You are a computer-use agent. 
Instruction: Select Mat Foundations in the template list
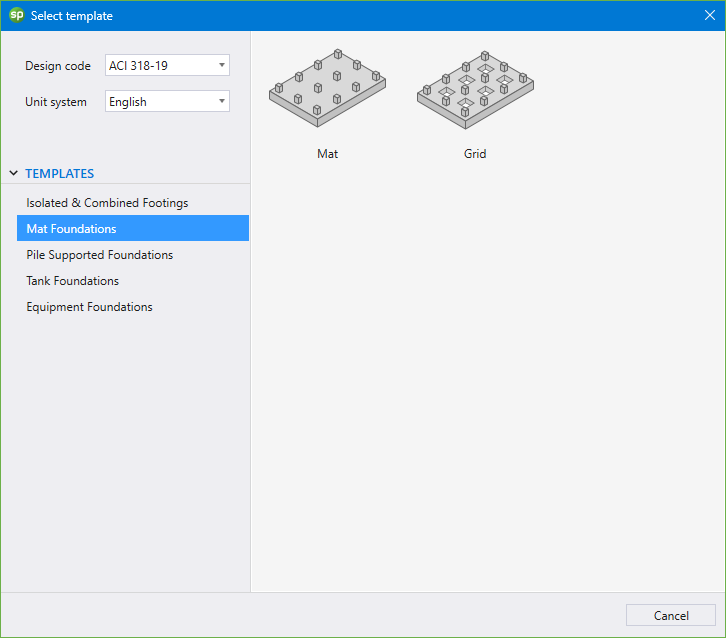(x=71, y=229)
